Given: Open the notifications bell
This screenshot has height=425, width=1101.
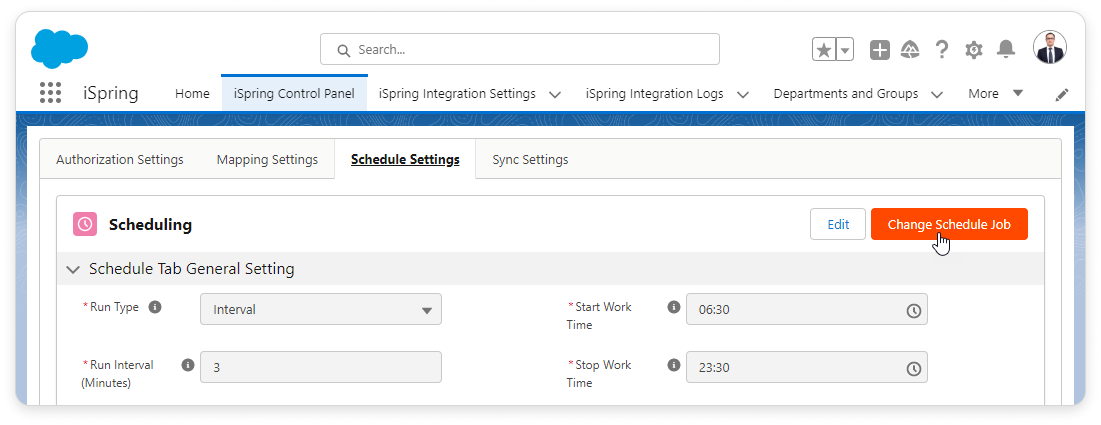Looking at the screenshot, I should point(1006,50).
